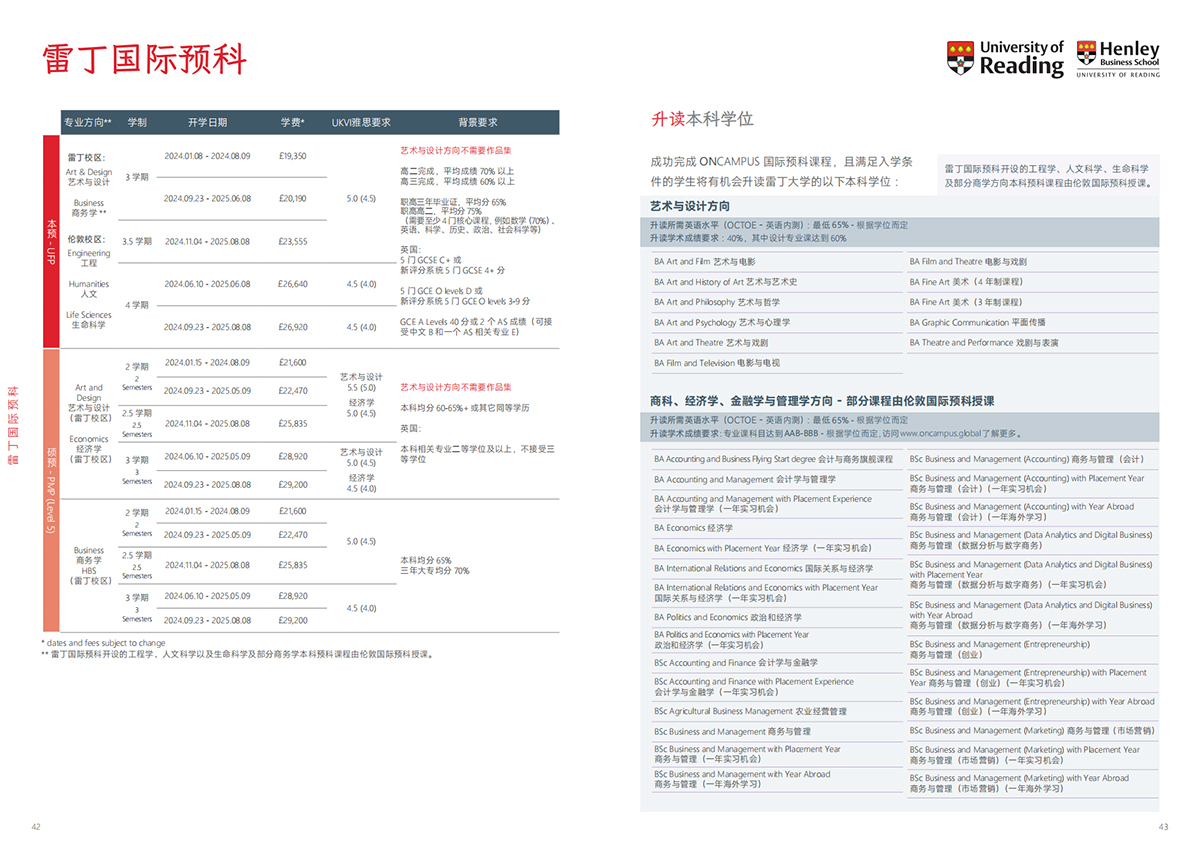Select the 专业方向 column header
The height and width of the screenshot is (851, 1200).
[88, 122]
